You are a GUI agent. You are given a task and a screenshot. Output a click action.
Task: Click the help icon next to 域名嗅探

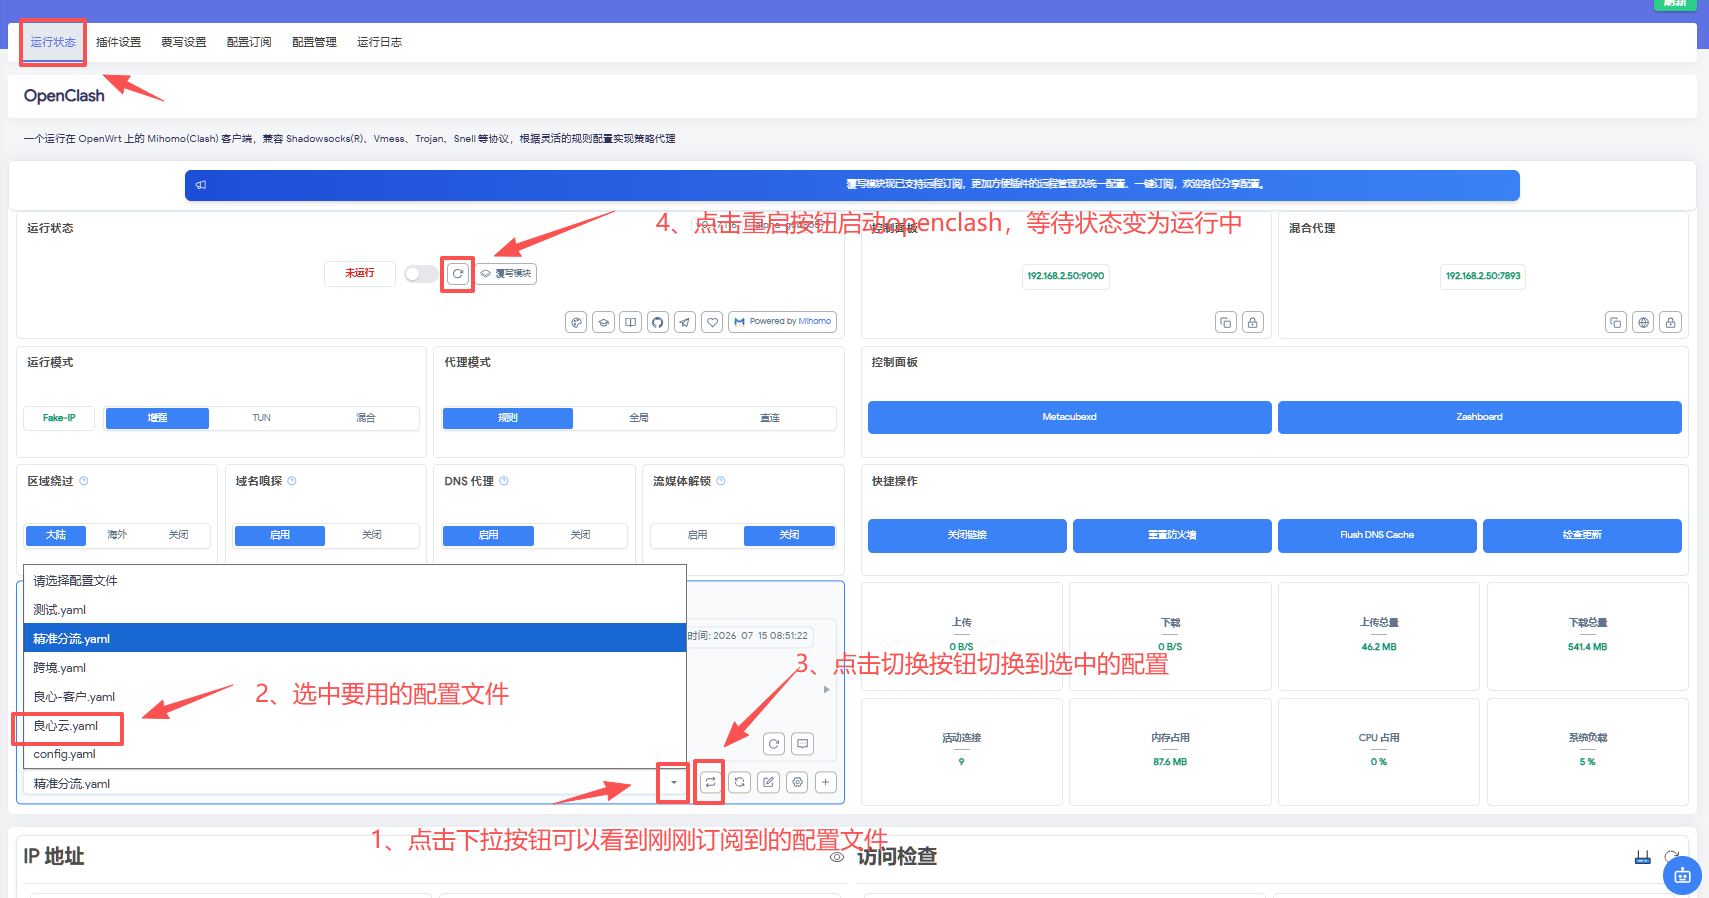292,481
